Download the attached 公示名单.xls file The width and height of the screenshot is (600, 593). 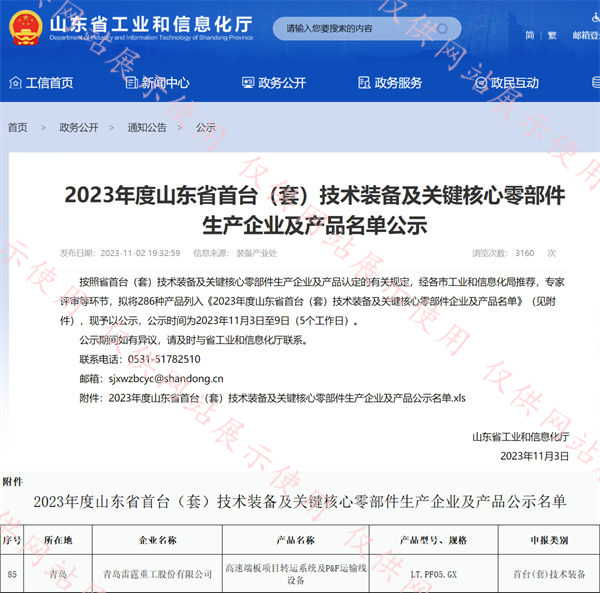coord(285,398)
